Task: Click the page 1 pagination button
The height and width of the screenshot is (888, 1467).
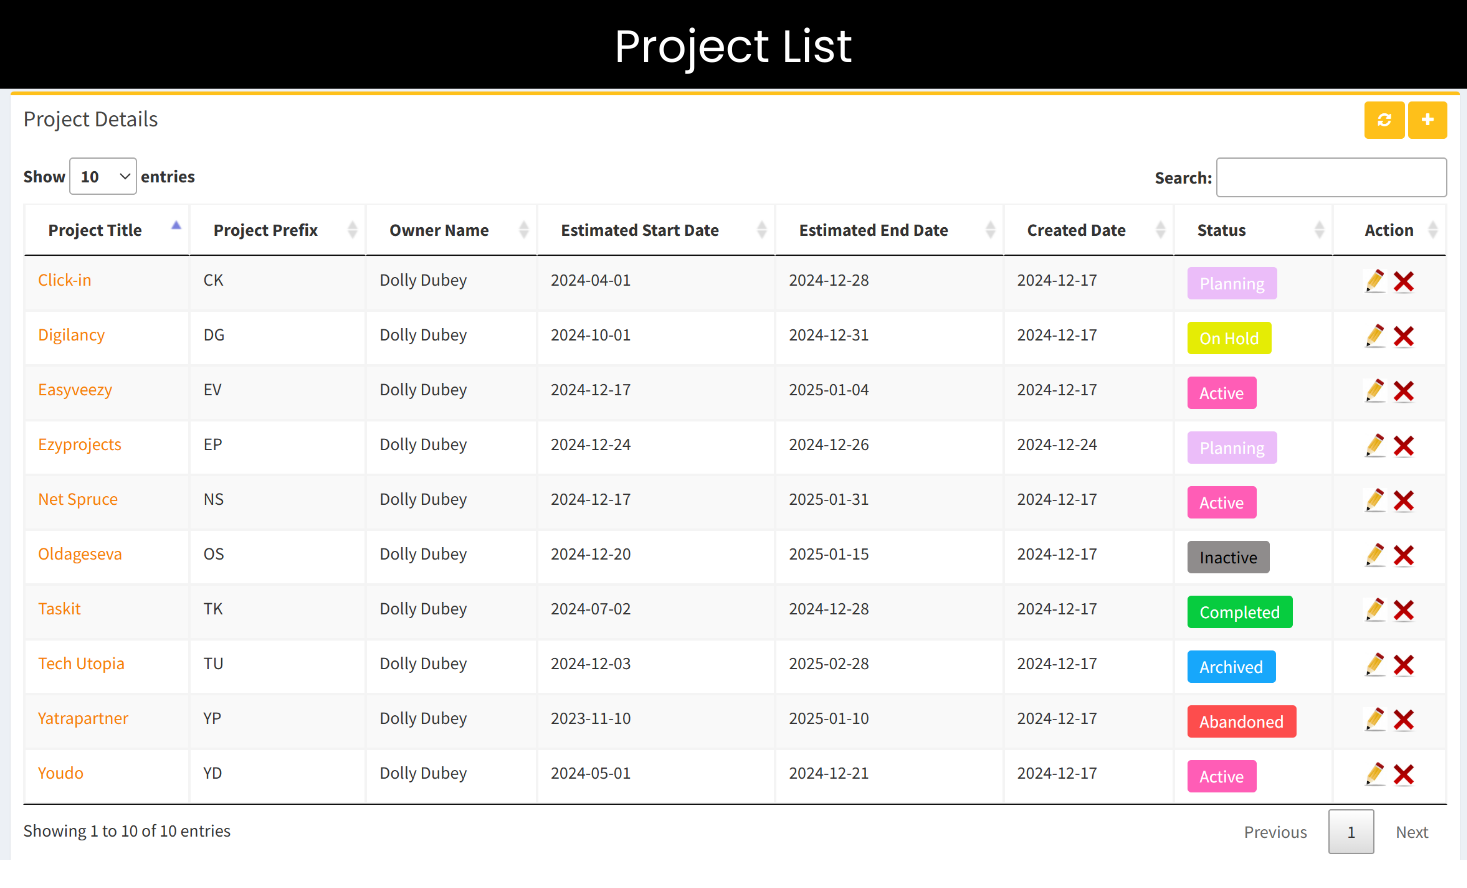Action: (1351, 831)
